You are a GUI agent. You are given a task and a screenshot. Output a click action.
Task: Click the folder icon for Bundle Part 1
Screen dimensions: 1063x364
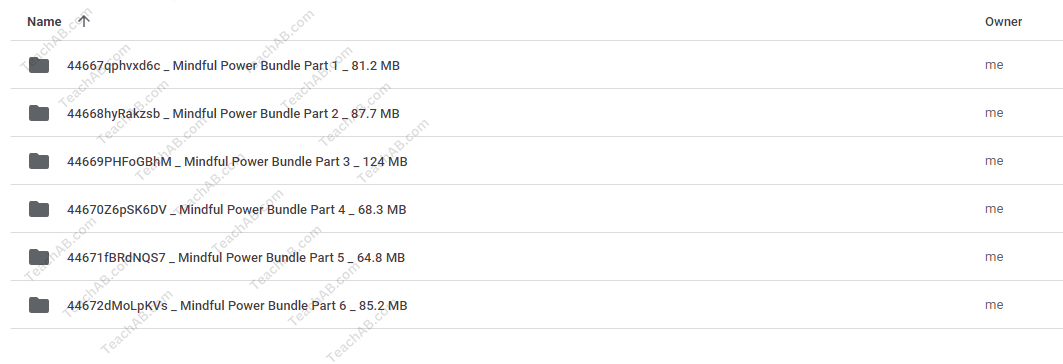39,65
